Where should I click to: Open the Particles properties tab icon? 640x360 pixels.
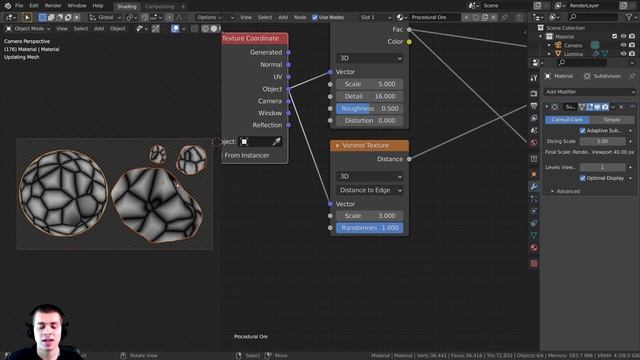533,199
